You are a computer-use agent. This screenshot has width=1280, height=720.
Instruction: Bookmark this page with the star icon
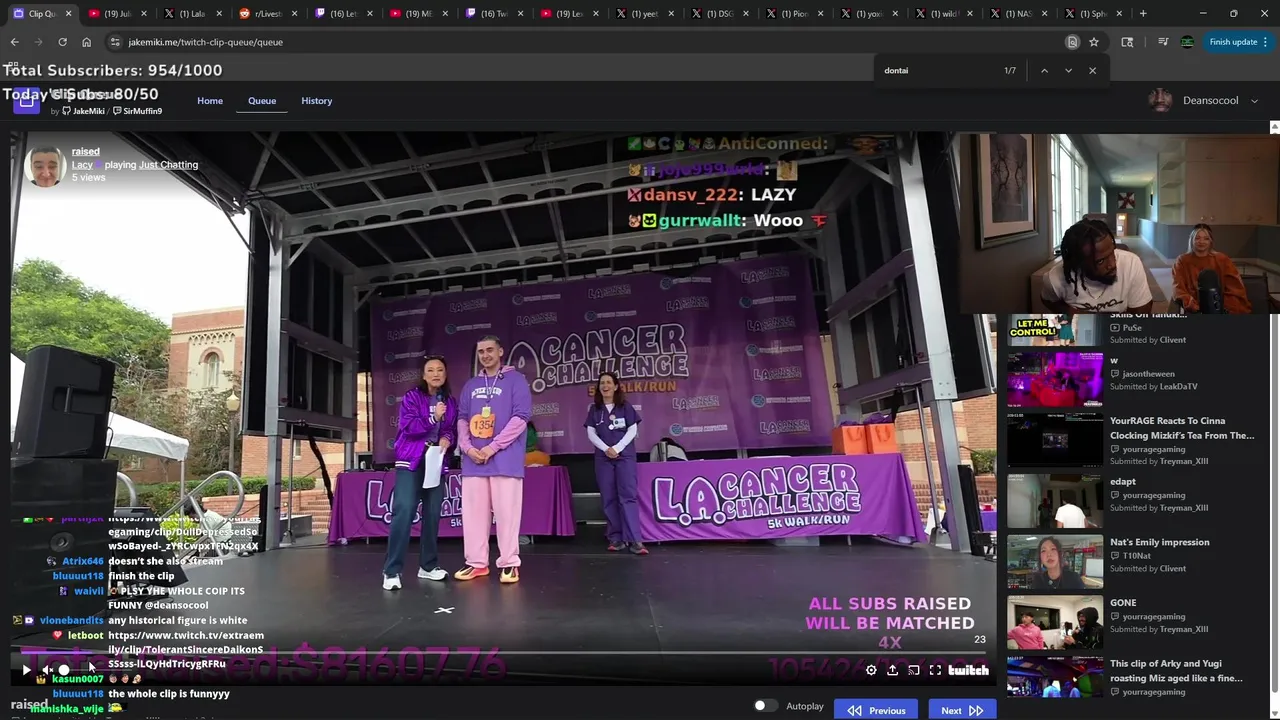coord(1094,42)
